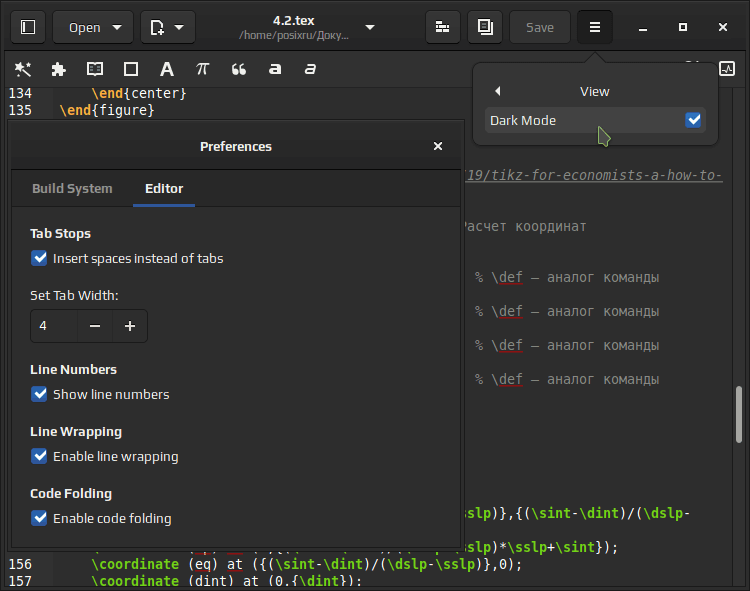This screenshot has height=591, width=750.
Task: Switch to the Build System tab
Action: pyautogui.click(x=72, y=188)
